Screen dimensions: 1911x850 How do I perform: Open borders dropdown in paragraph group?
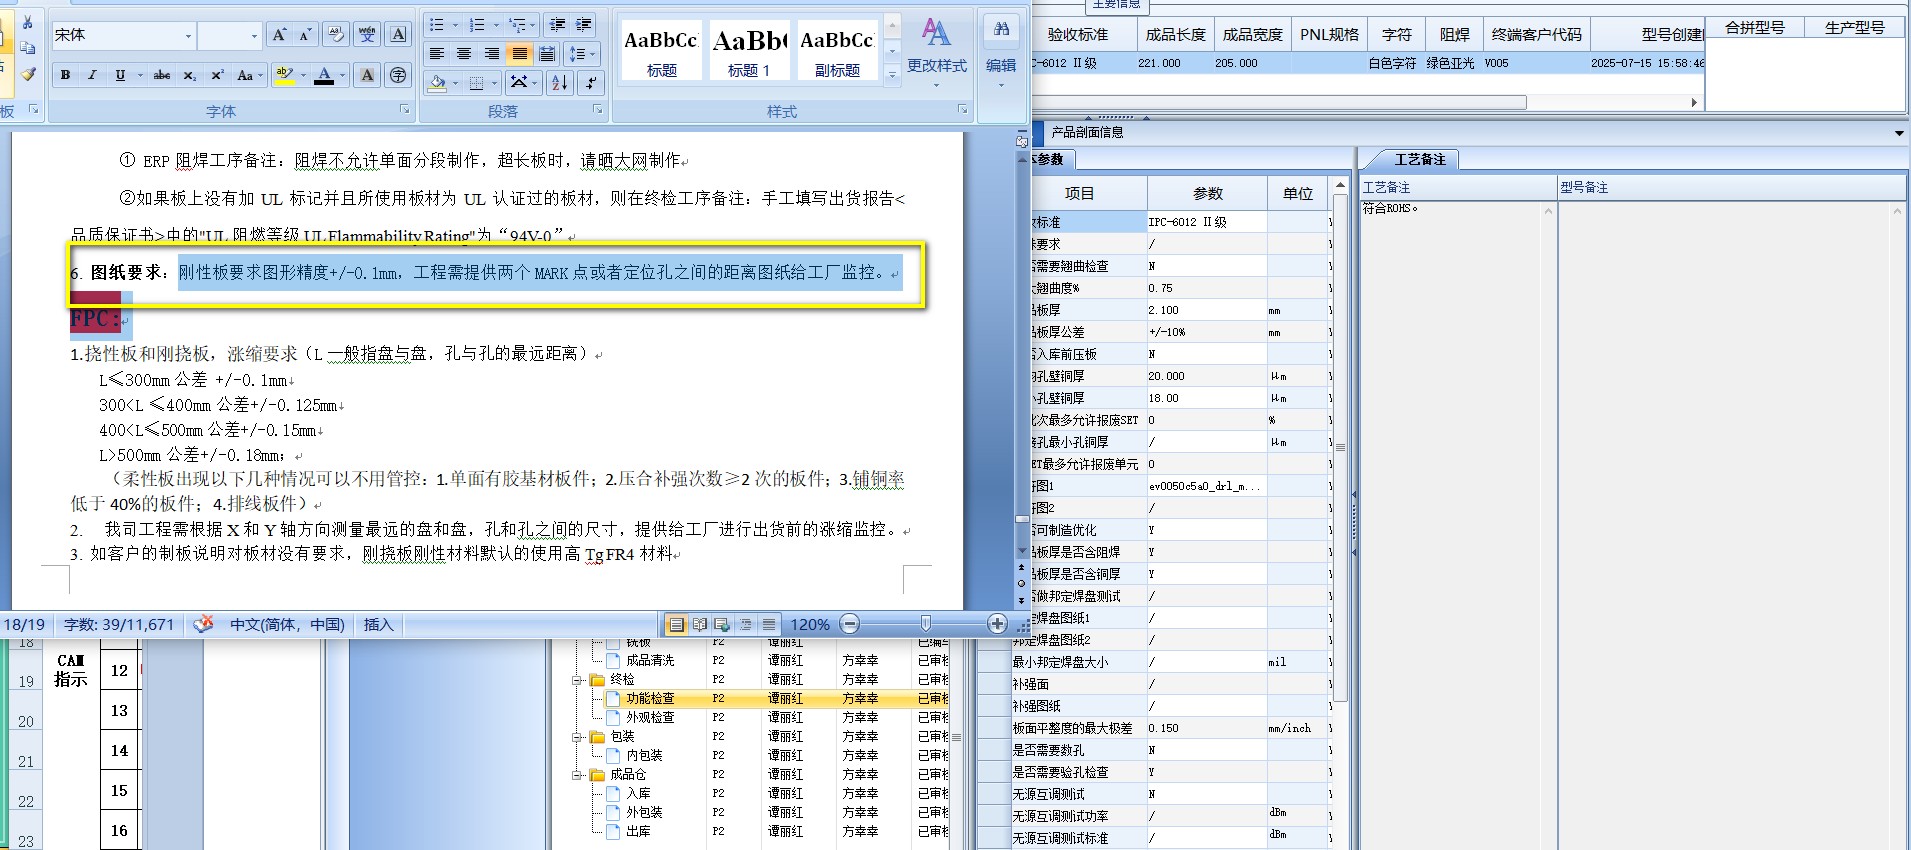496,83
